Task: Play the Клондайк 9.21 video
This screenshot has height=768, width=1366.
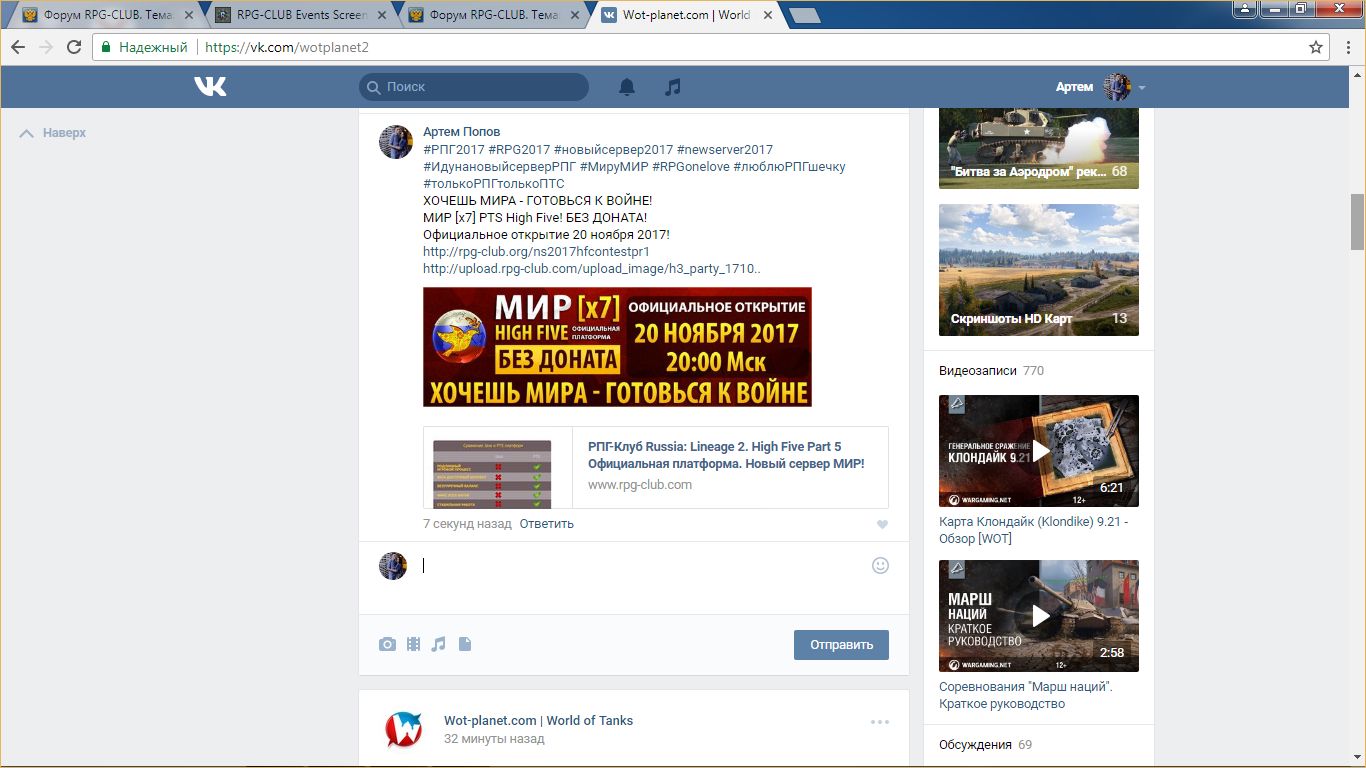Action: pos(1039,451)
